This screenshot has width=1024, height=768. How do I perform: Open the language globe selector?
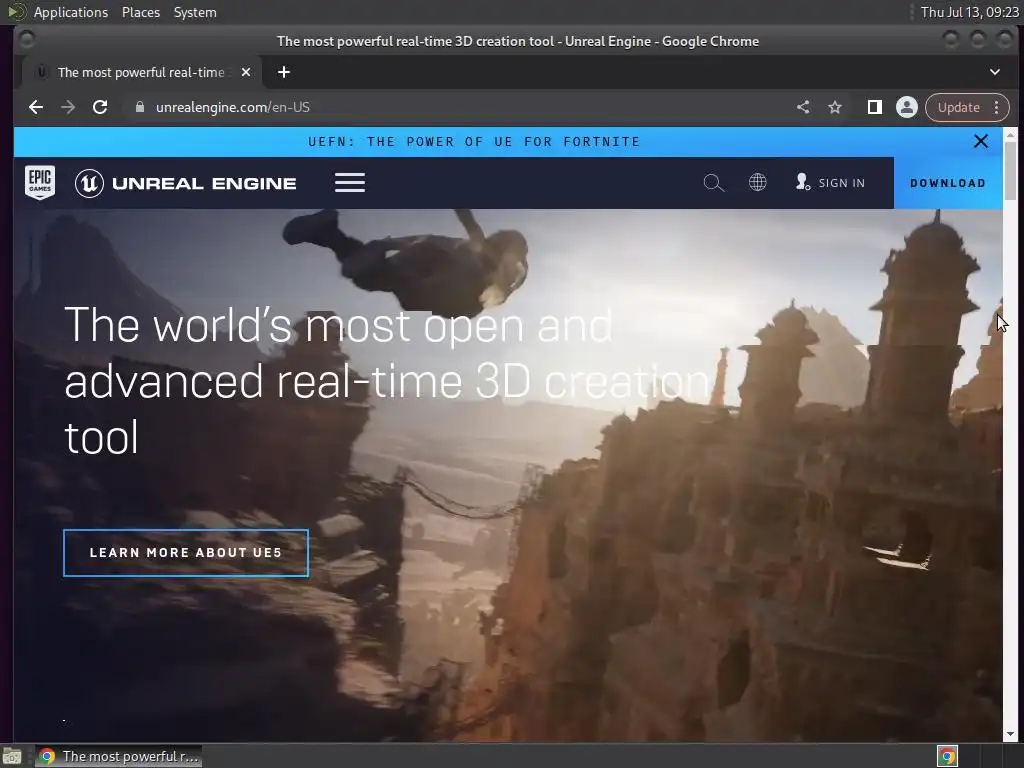758,182
